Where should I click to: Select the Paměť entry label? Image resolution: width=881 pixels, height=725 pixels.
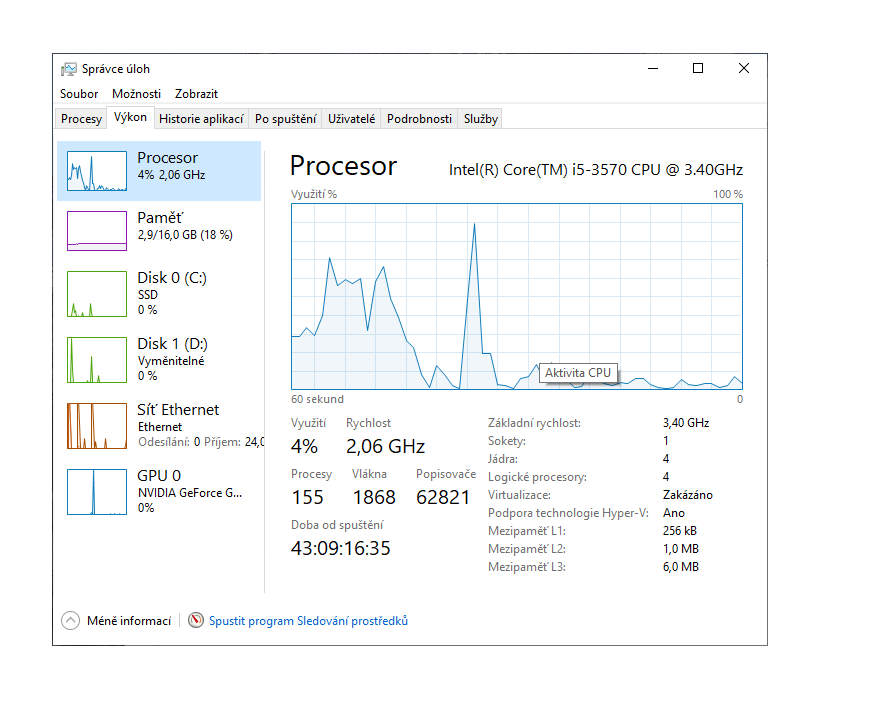(160, 218)
